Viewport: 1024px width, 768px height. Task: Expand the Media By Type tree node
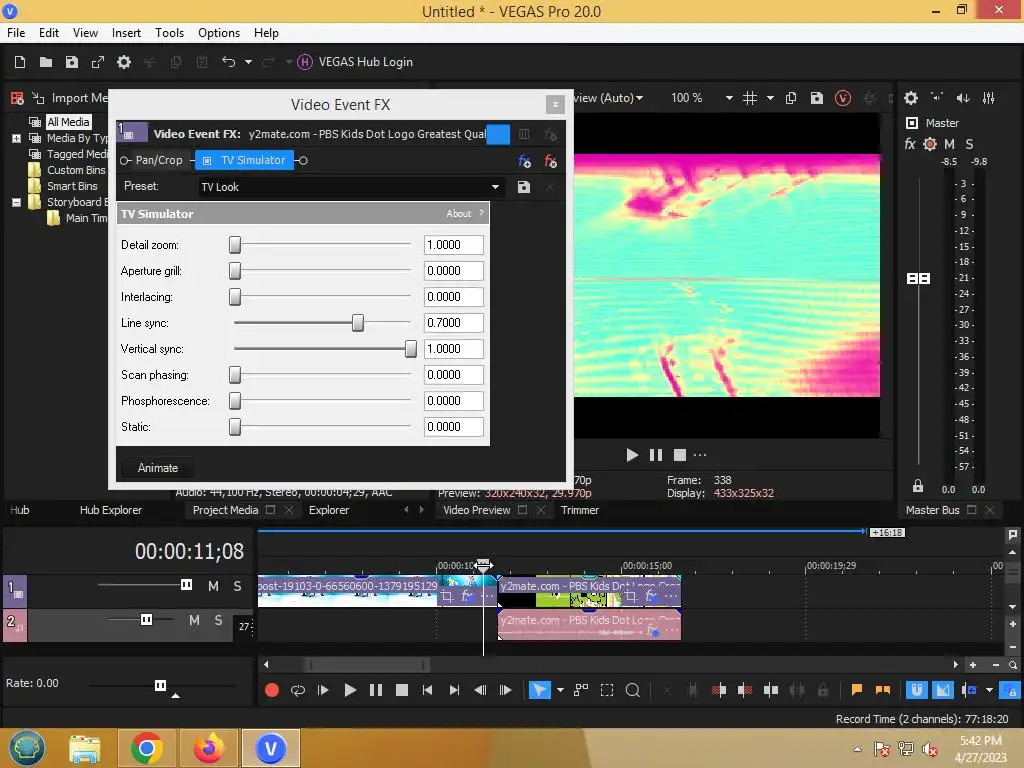pyautogui.click(x=16, y=138)
